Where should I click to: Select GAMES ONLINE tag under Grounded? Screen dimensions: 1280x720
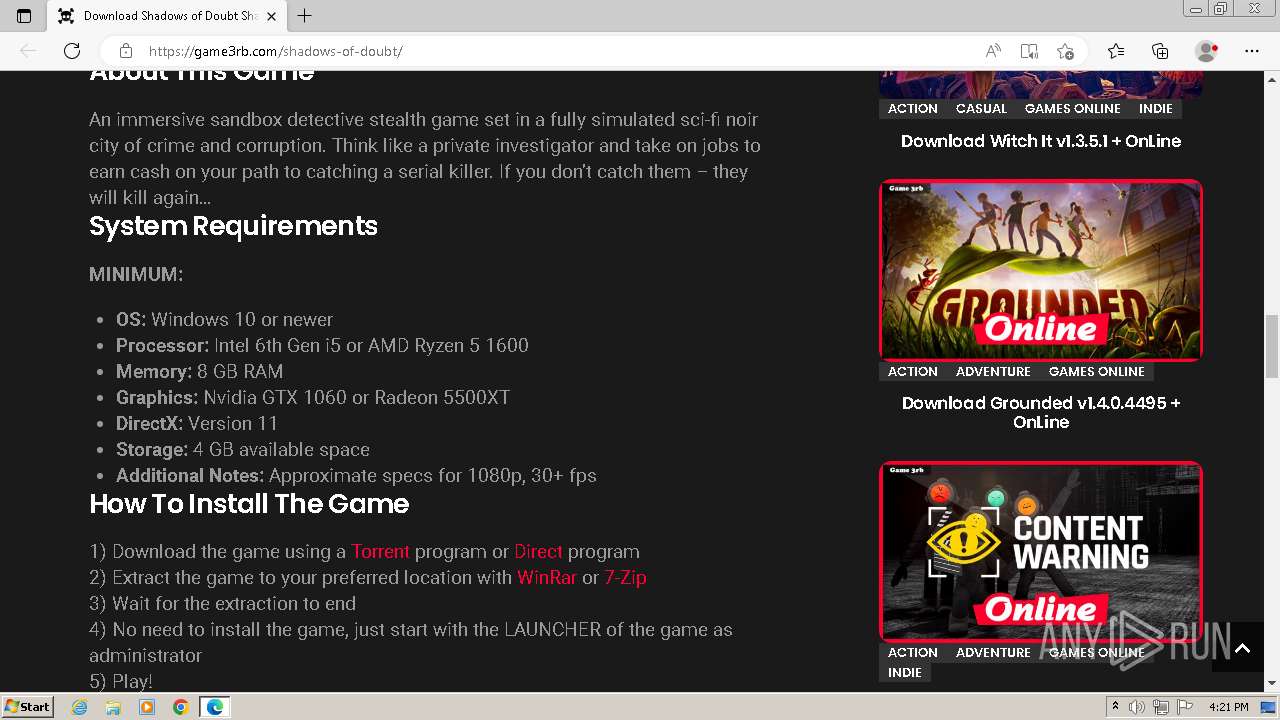point(1097,371)
